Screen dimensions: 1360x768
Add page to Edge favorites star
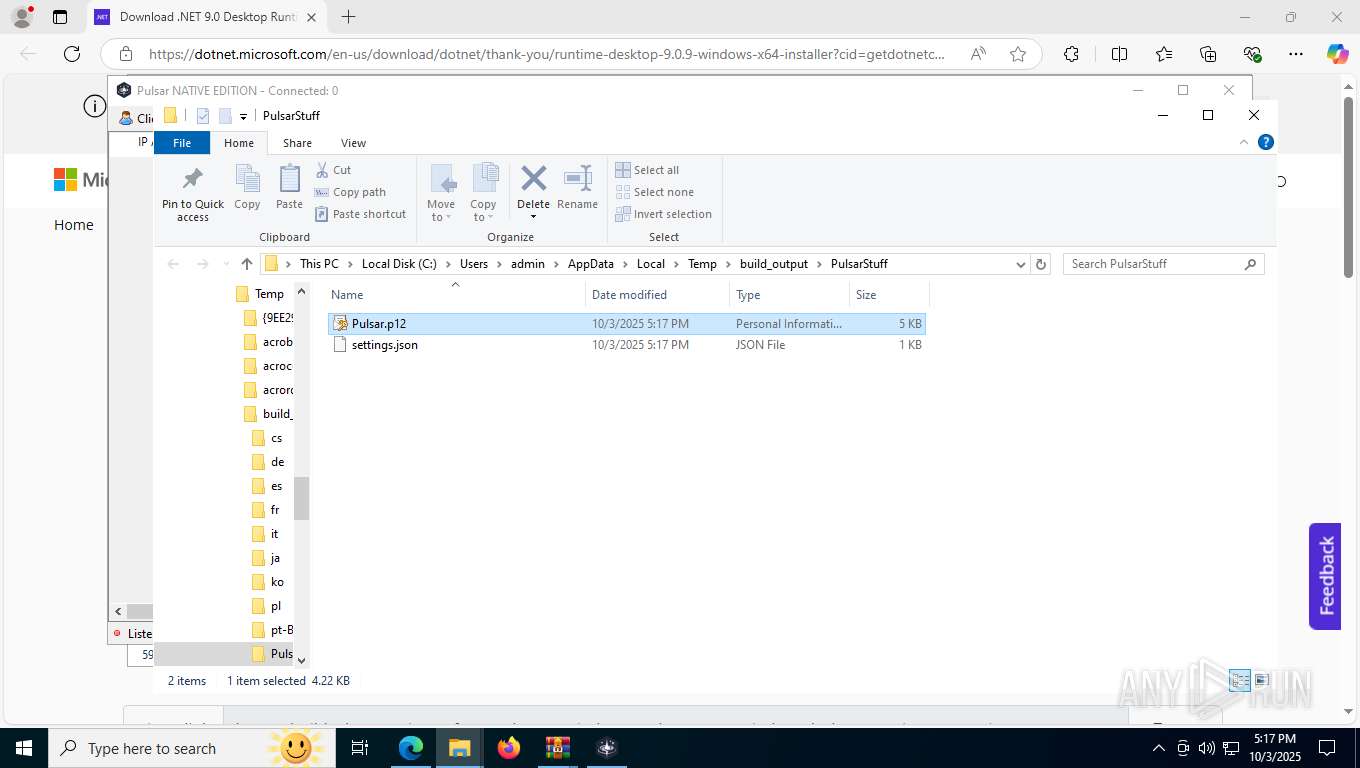pyautogui.click(x=1018, y=54)
